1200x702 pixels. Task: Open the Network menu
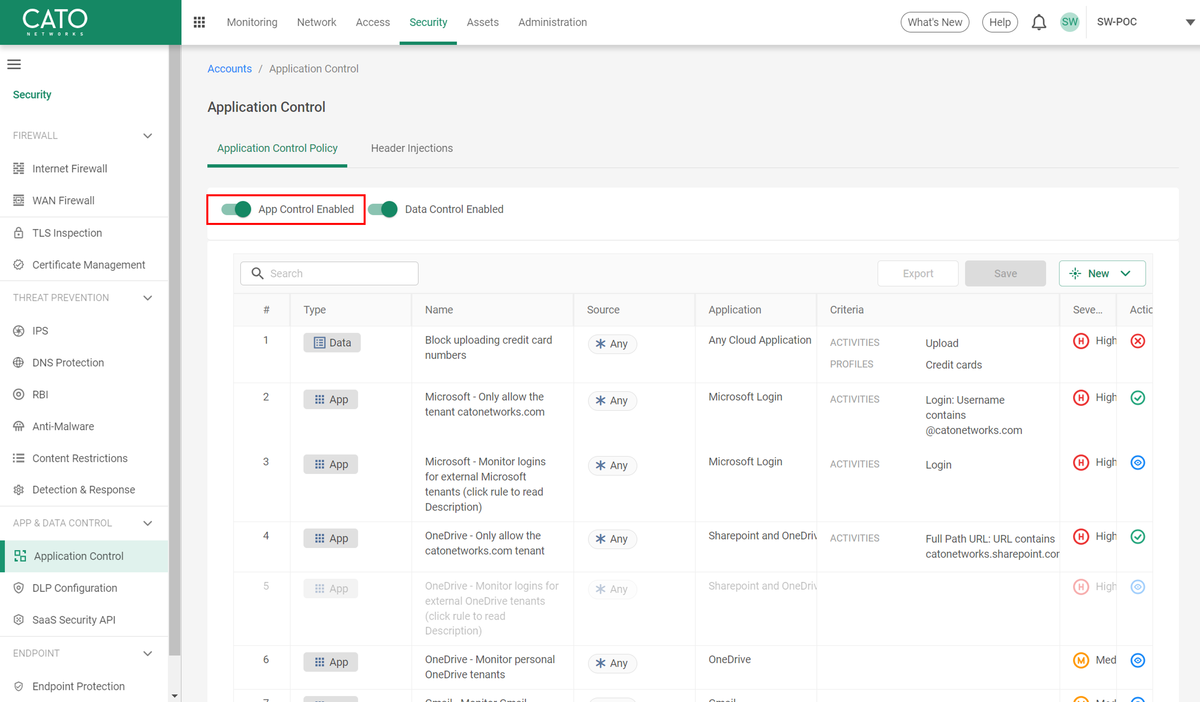(317, 22)
